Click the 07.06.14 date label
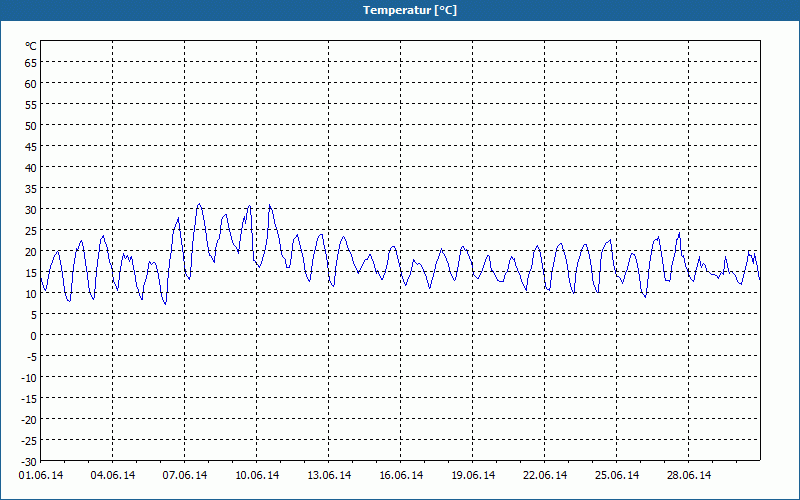 coord(185,475)
